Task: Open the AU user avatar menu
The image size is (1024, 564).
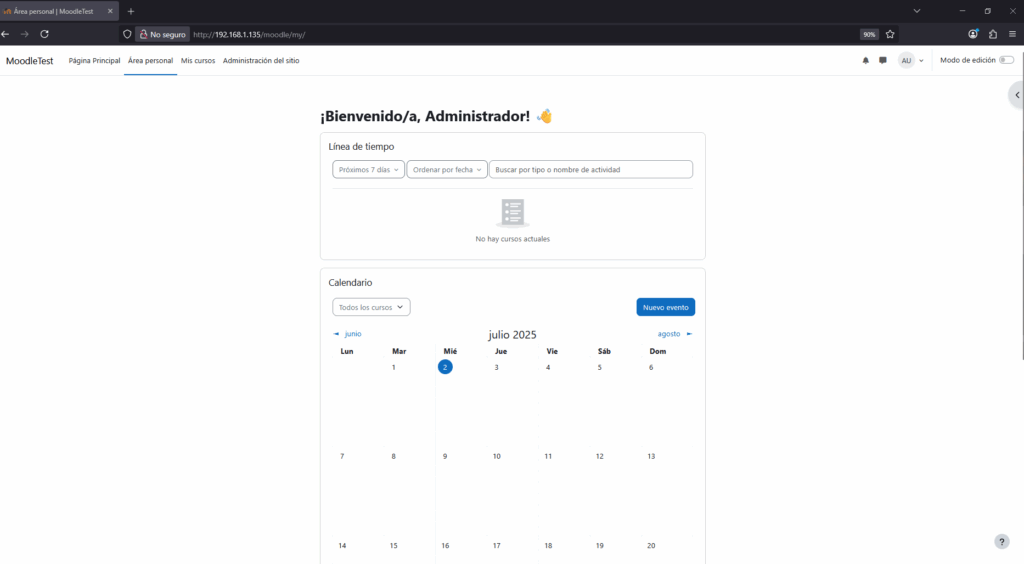Action: point(906,61)
